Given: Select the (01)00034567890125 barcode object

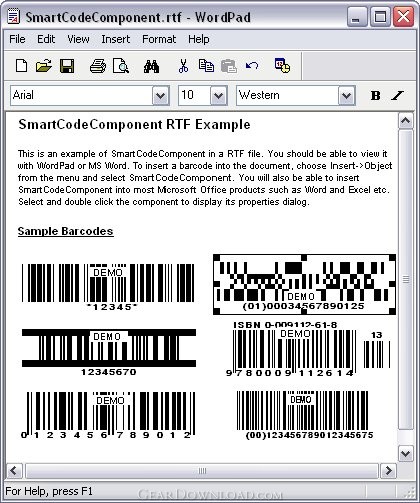Looking at the screenshot, I should click(304, 284).
